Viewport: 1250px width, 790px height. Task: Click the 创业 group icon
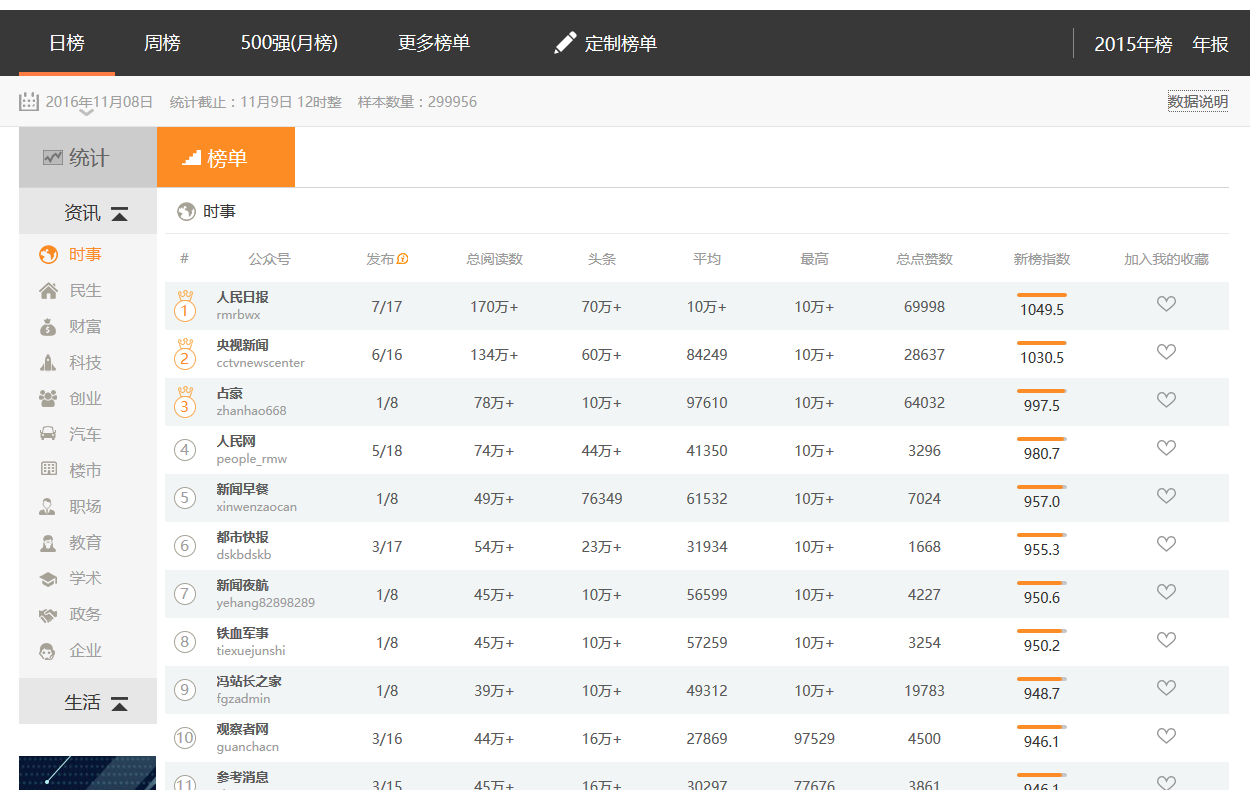tap(48, 399)
